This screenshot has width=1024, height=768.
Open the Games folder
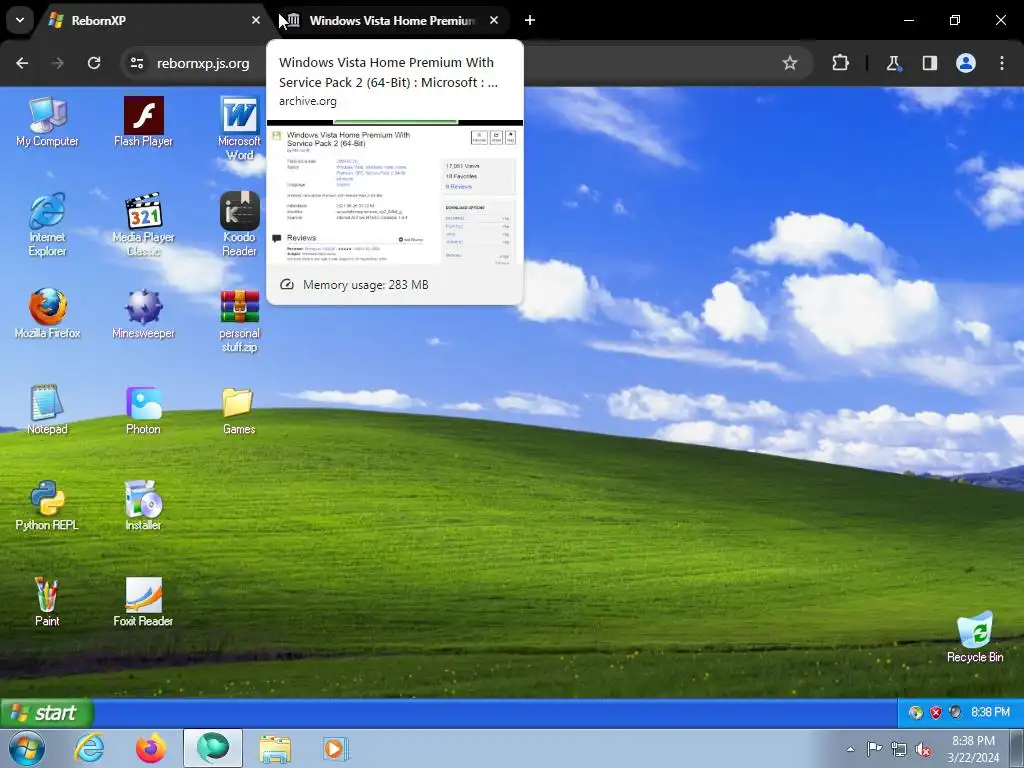239,409
